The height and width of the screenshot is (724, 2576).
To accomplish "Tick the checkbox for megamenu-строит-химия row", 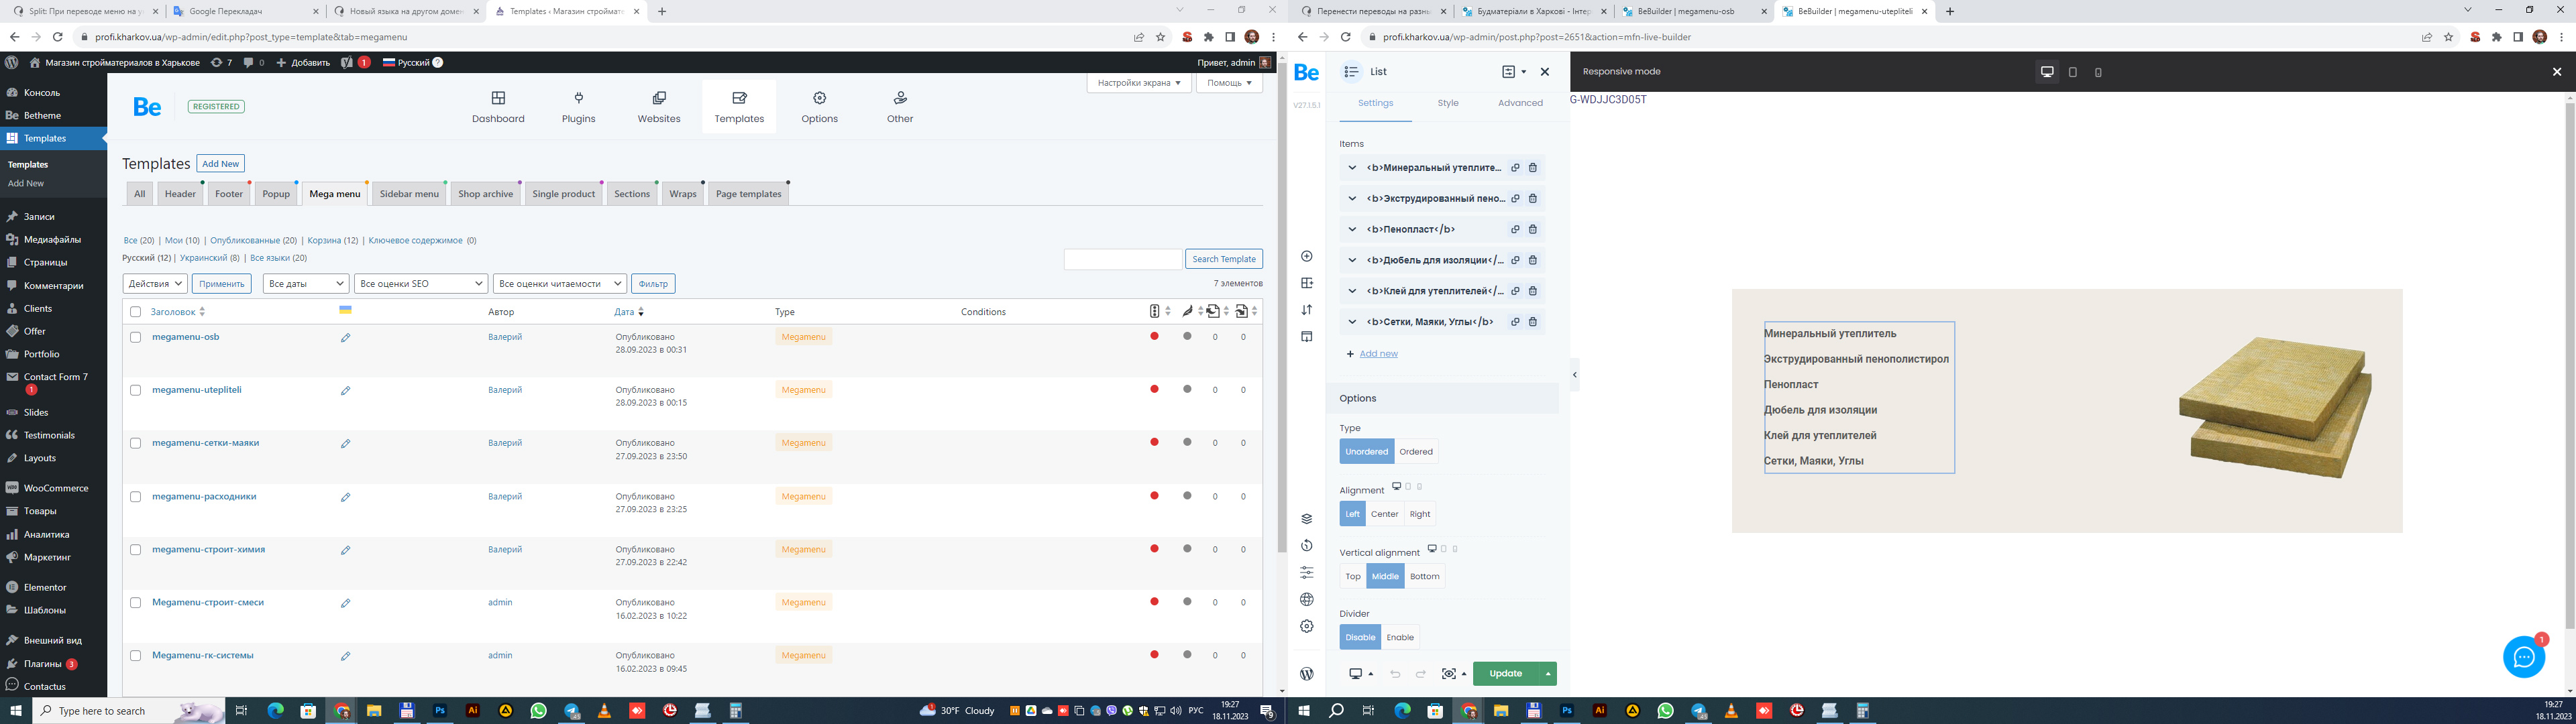I will pos(136,550).
